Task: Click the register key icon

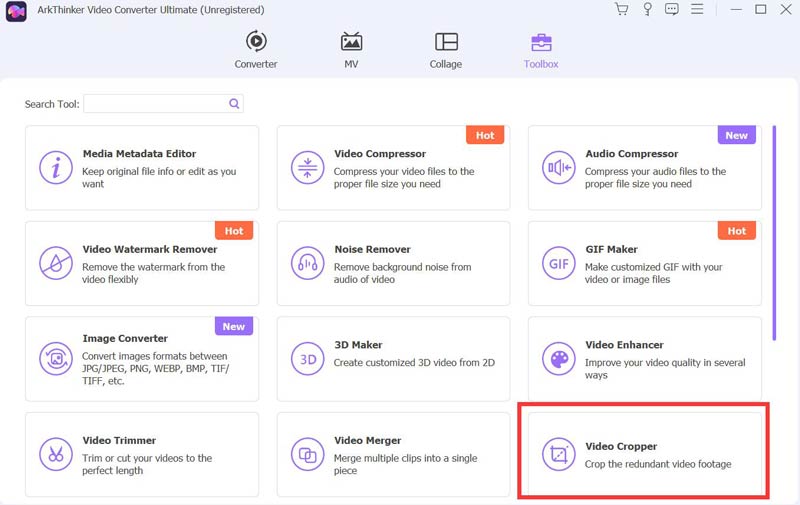Action: point(647,9)
